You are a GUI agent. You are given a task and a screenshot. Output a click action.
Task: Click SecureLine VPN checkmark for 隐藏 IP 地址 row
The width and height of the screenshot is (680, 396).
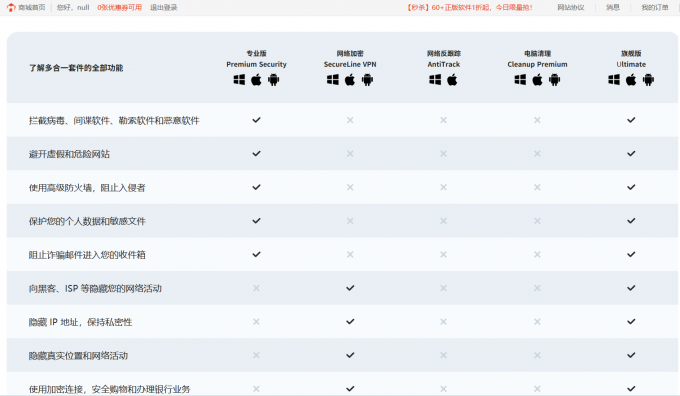[x=350, y=321]
